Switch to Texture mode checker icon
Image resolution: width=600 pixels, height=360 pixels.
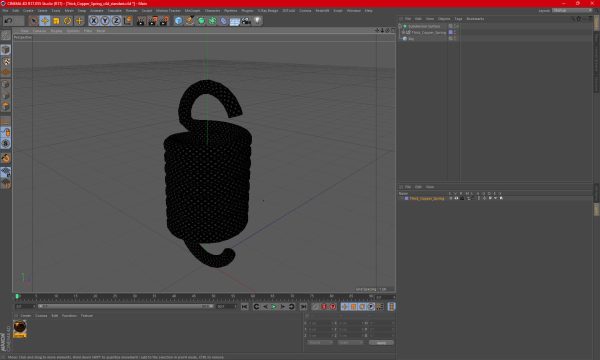(6, 61)
